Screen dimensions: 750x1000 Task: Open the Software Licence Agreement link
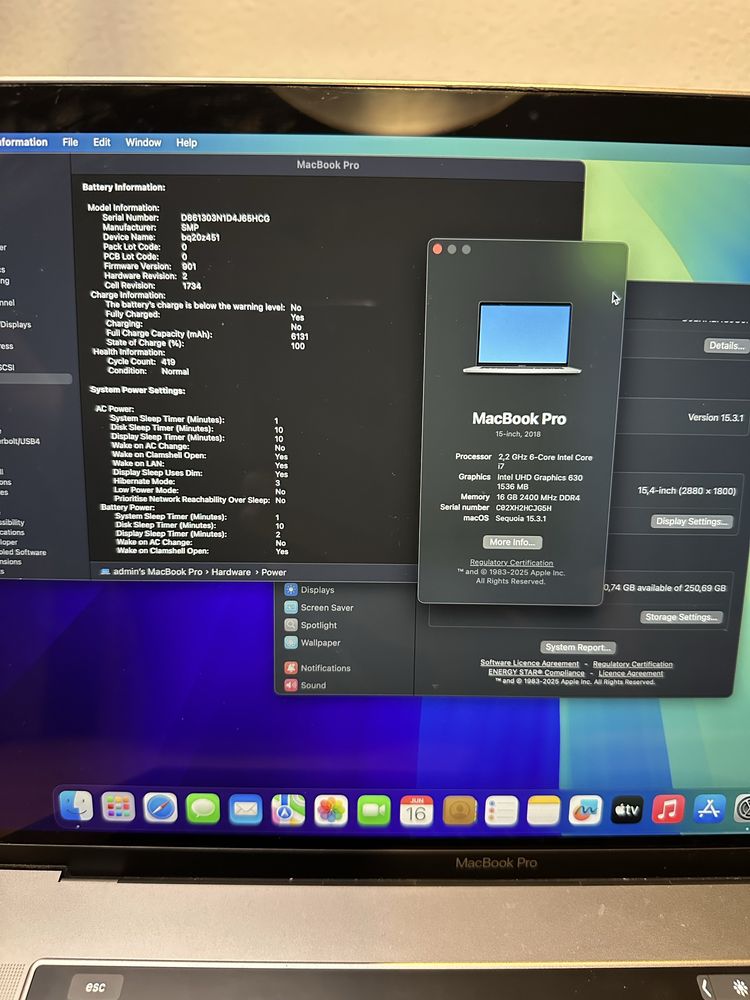(529, 663)
